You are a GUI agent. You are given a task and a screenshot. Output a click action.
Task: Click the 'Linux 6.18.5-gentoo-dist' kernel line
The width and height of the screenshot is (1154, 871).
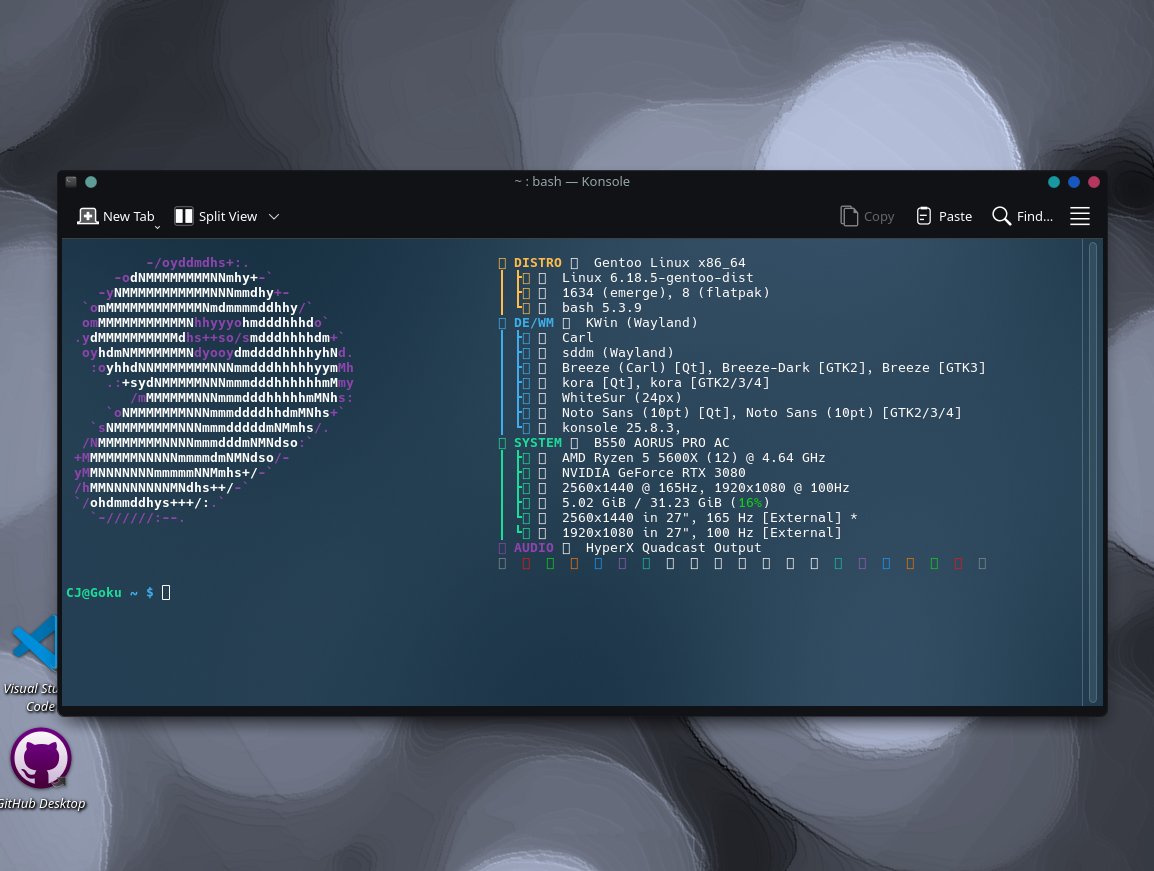click(x=657, y=278)
